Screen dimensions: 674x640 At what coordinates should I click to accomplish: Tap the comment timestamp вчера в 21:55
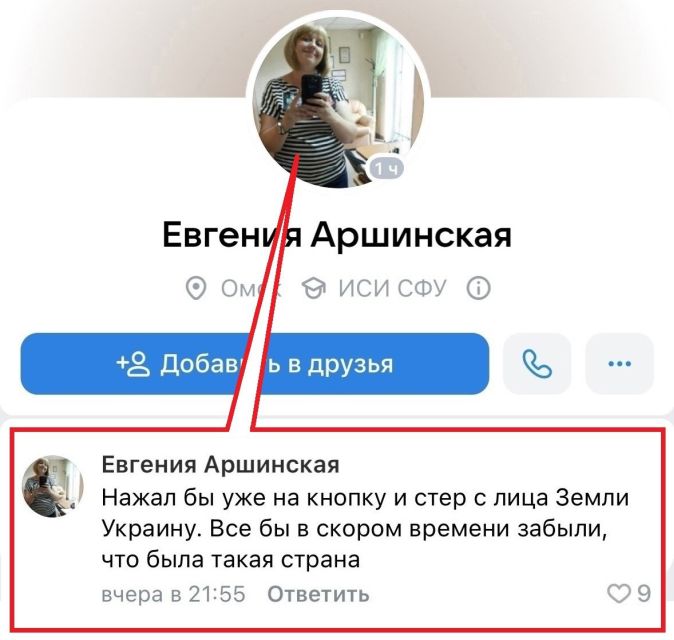click(173, 594)
